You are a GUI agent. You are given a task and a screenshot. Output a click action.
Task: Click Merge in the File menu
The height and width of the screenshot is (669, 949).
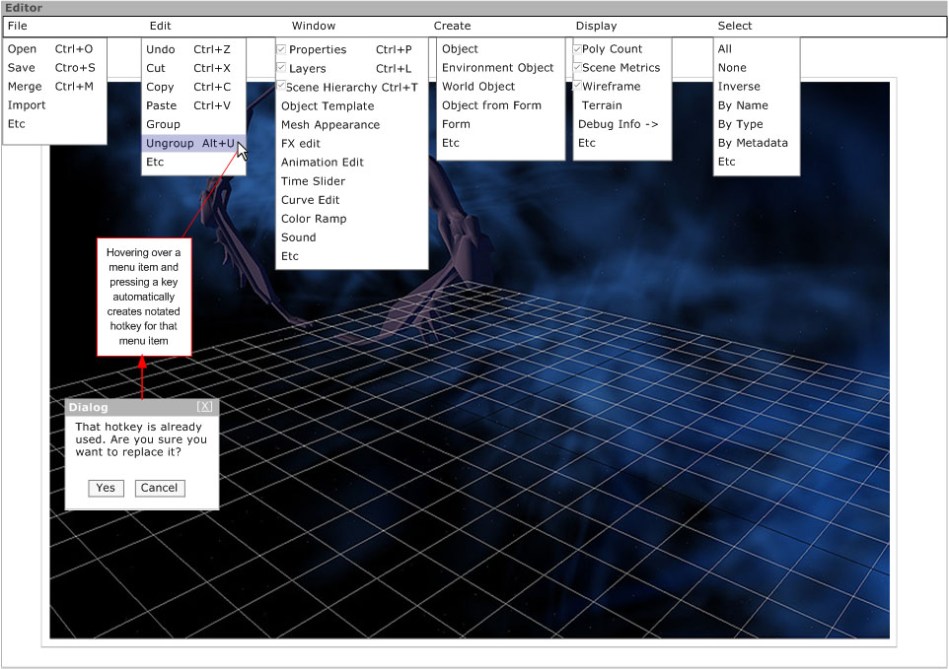coord(25,87)
